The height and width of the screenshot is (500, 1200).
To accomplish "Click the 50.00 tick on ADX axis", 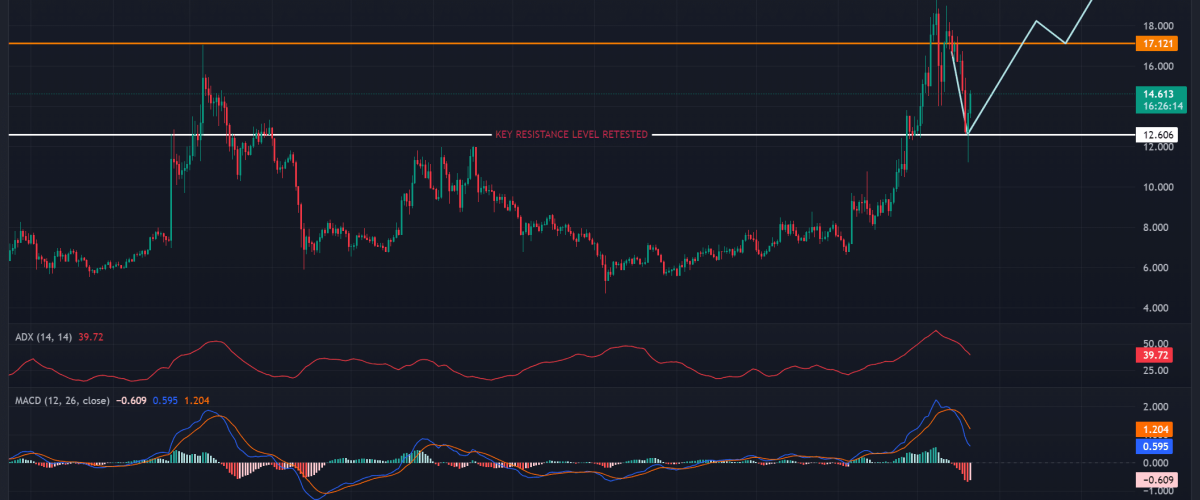I will point(1157,342).
